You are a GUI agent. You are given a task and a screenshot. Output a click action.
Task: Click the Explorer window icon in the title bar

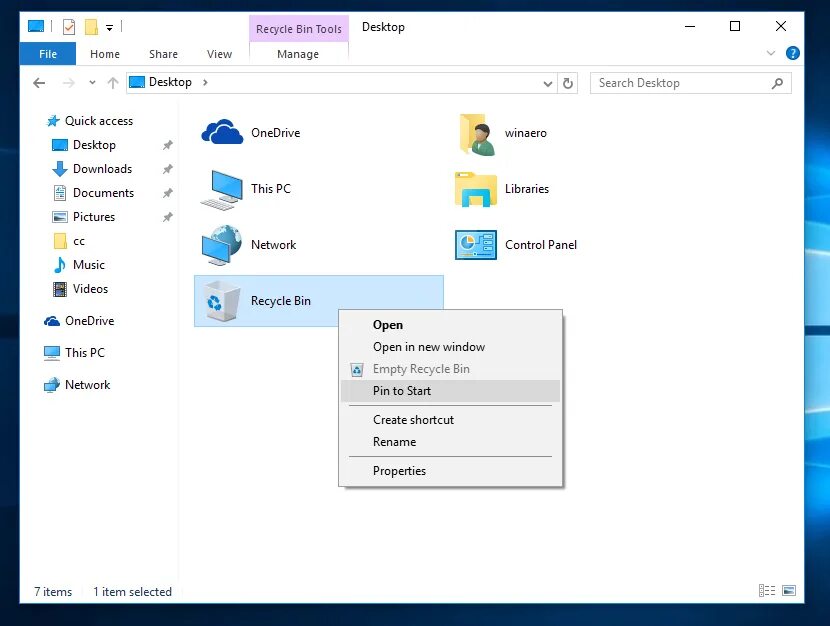tap(36, 26)
